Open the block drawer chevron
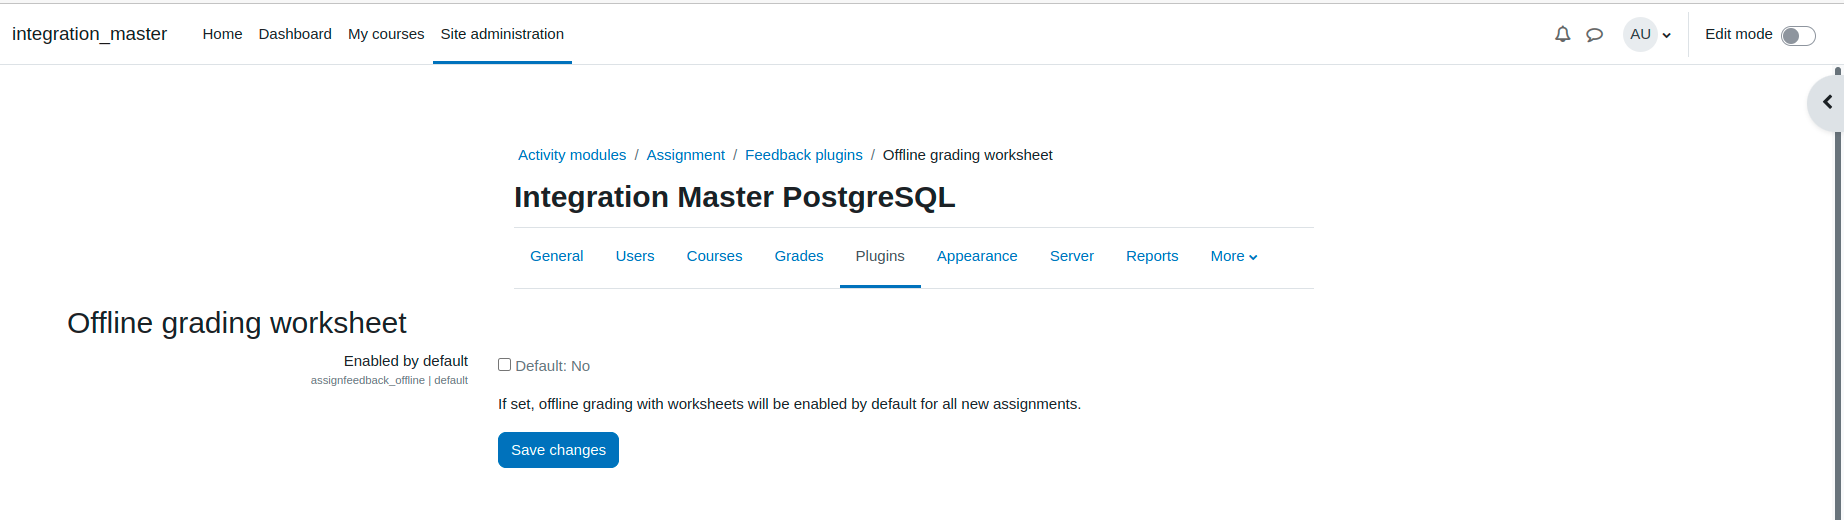This screenshot has height=520, width=1844. 1827,102
